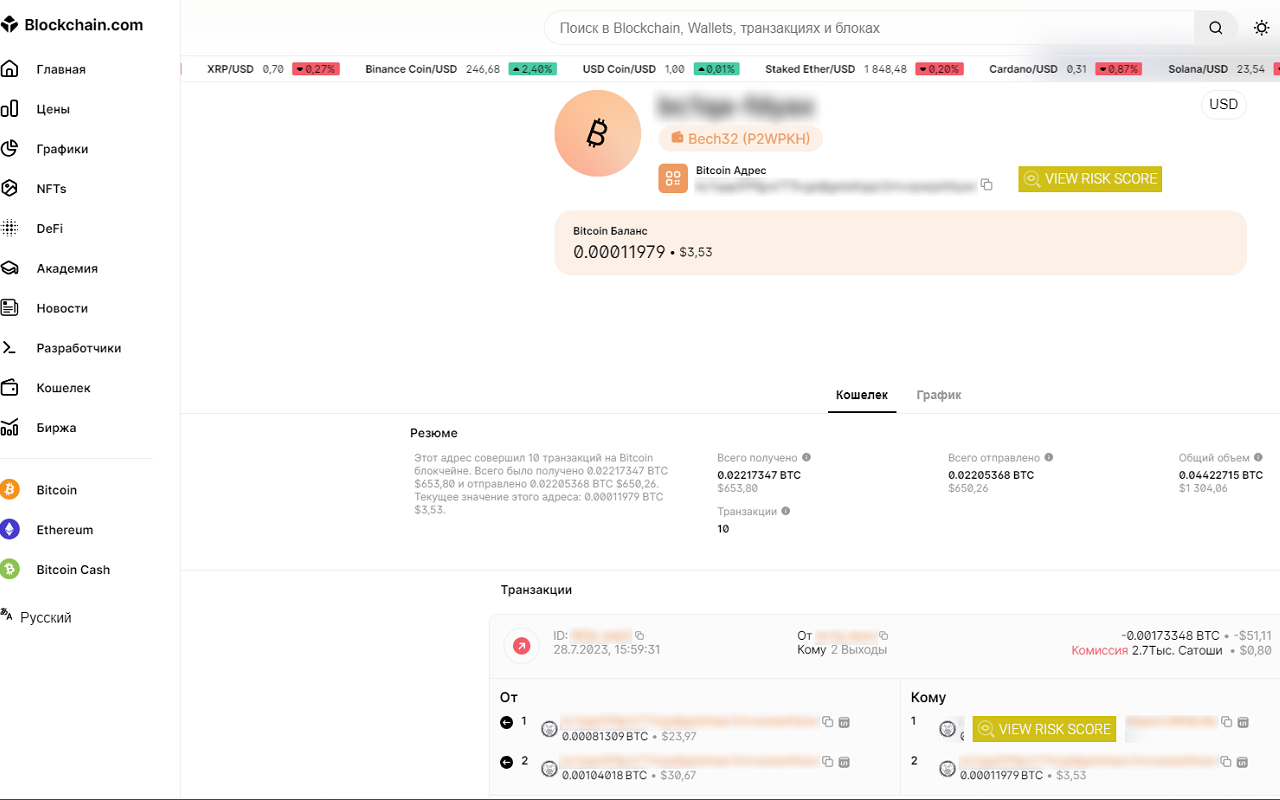The height and width of the screenshot is (800, 1280).
Task: Click back arrow of input 1
Action: point(506,722)
